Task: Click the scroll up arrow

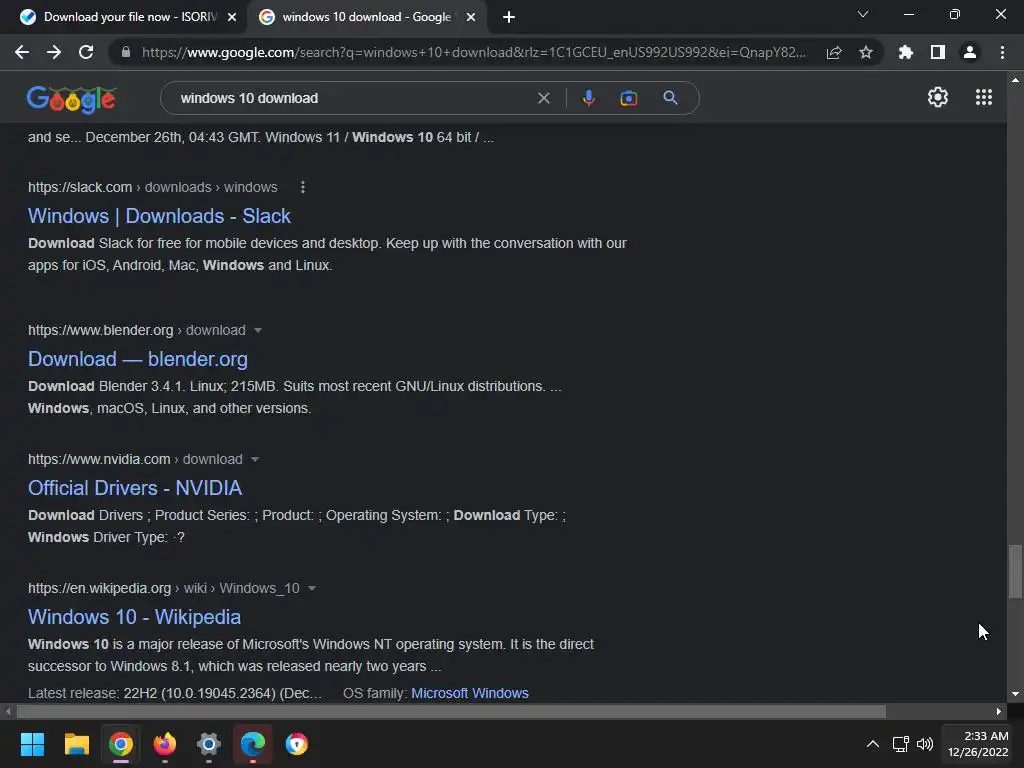Action: (x=1015, y=80)
